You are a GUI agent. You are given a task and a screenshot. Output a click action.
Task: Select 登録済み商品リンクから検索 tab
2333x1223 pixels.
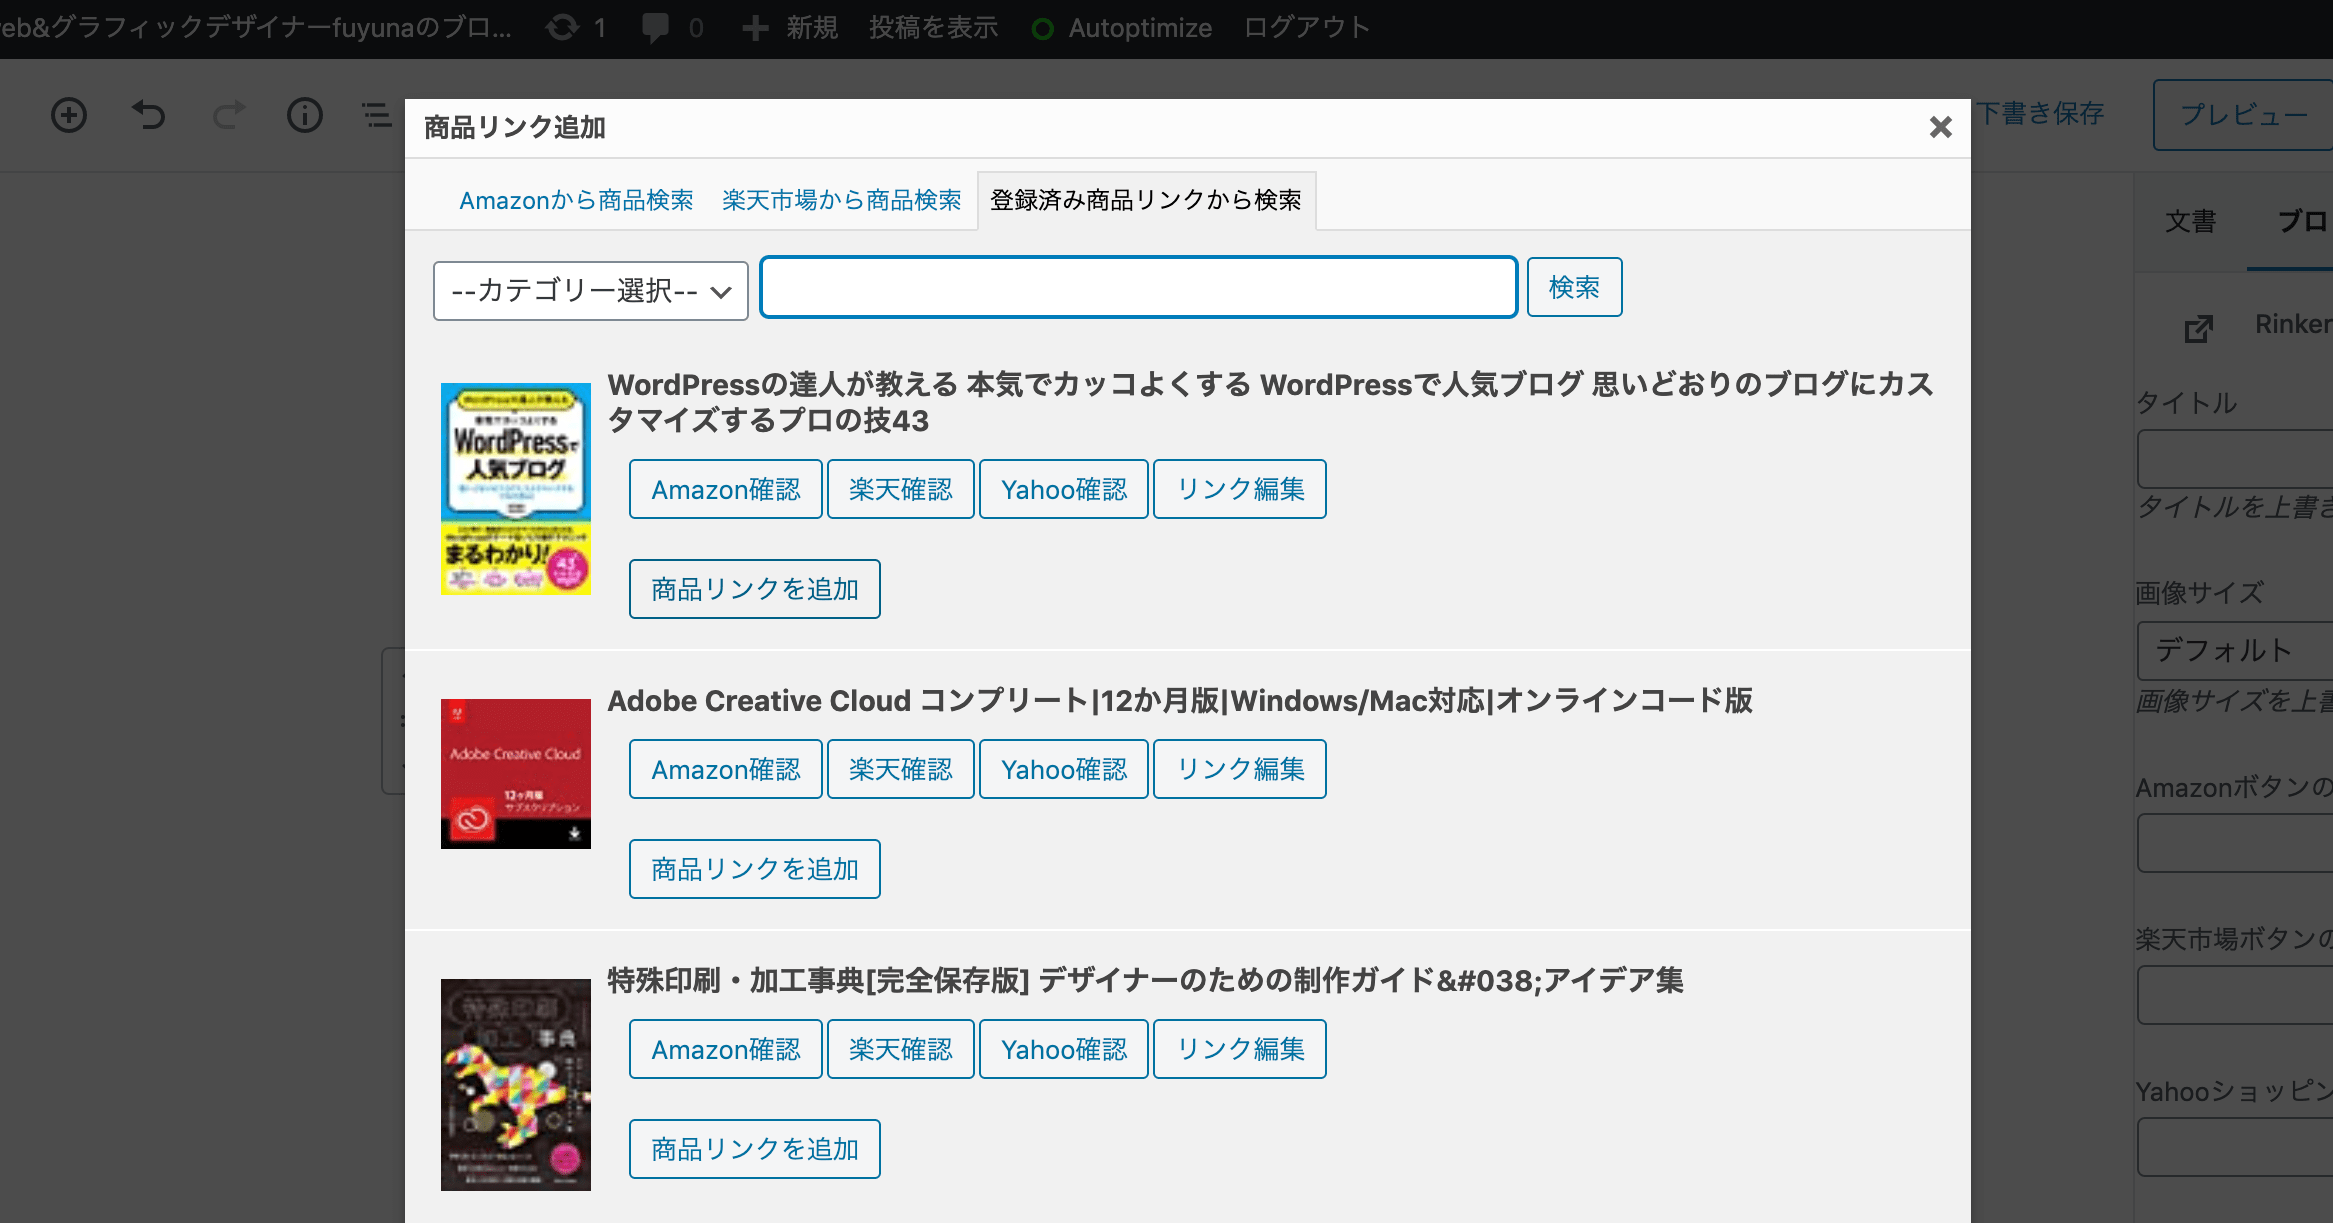click(1146, 200)
